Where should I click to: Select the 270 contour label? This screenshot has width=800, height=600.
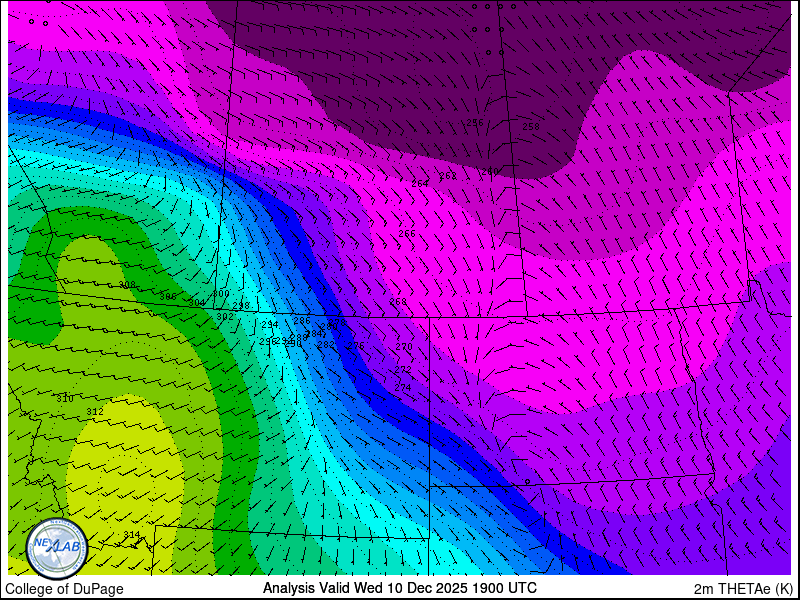404,347
